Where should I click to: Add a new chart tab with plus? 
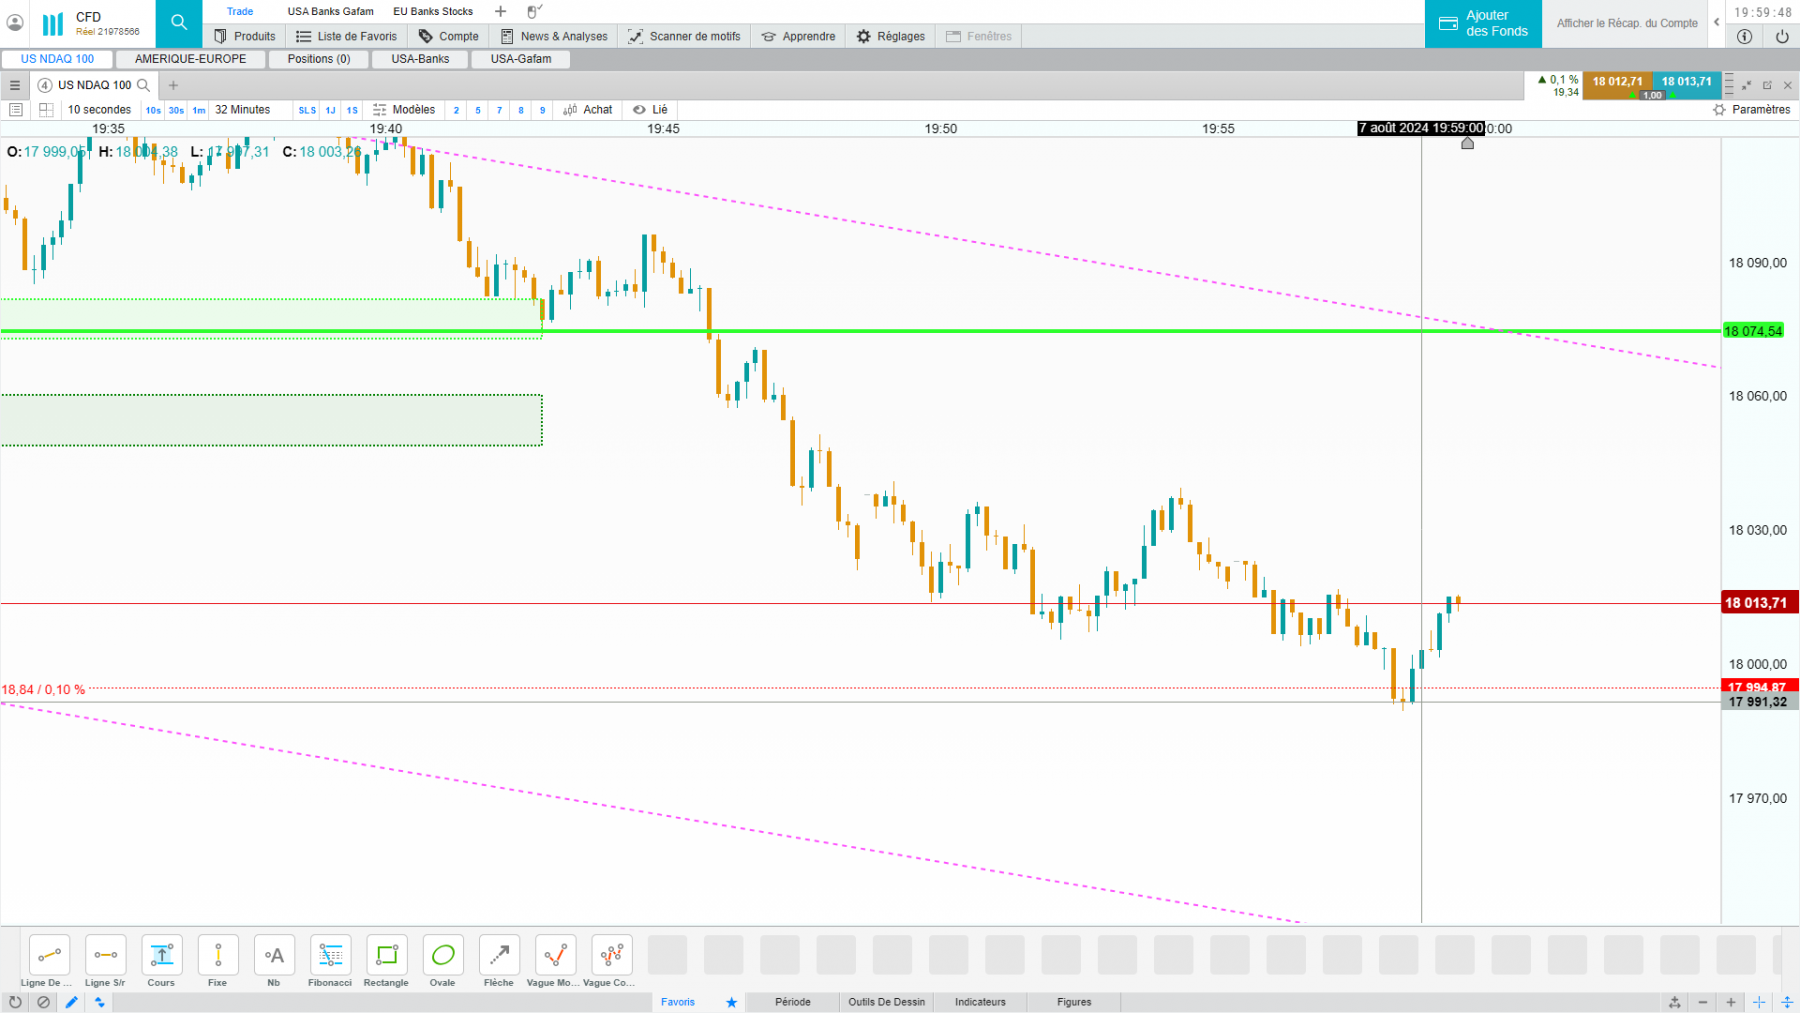[x=173, y=85]
